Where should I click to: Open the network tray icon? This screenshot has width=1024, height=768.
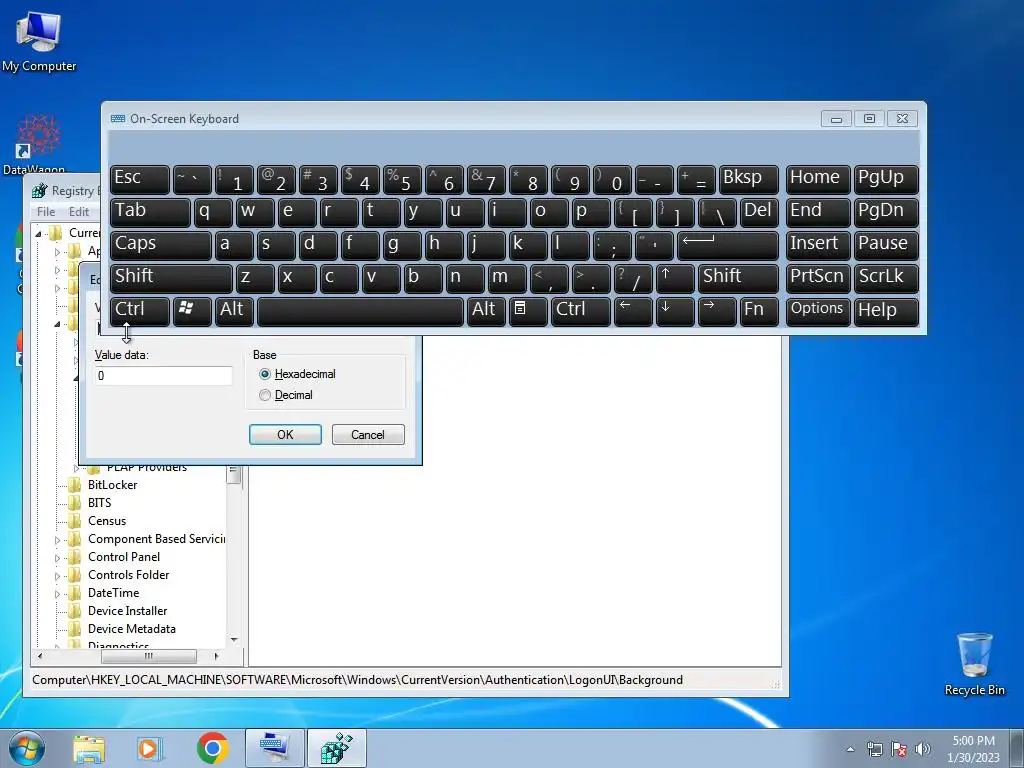874,749
